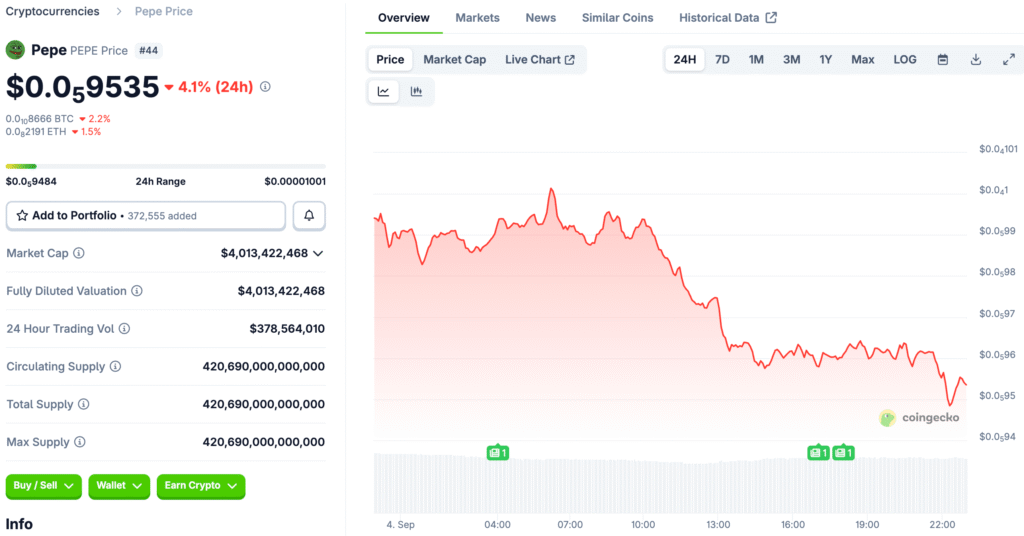Open the Historical Data tab
Screen dimensions: 1024x536
coord(728,18)
